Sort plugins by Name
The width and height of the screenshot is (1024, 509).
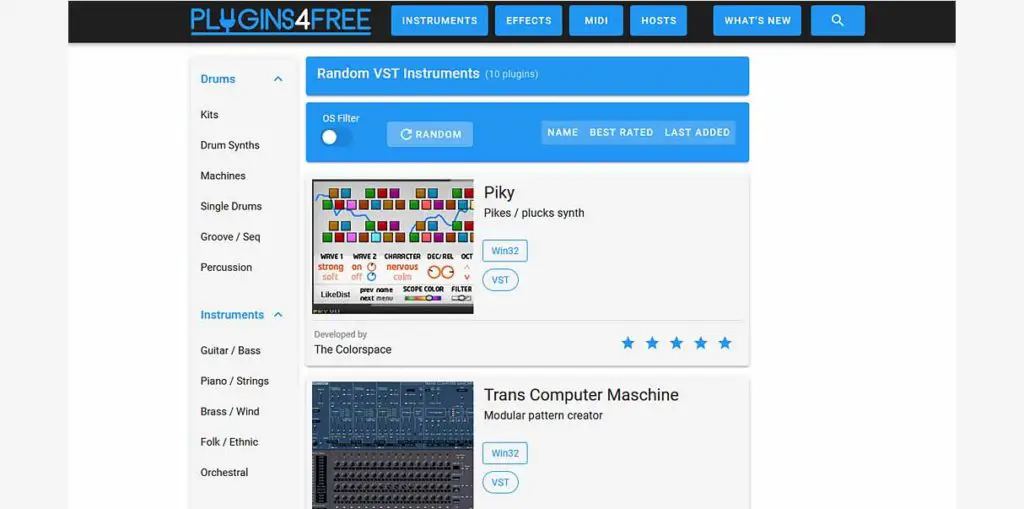click(562, 132)
